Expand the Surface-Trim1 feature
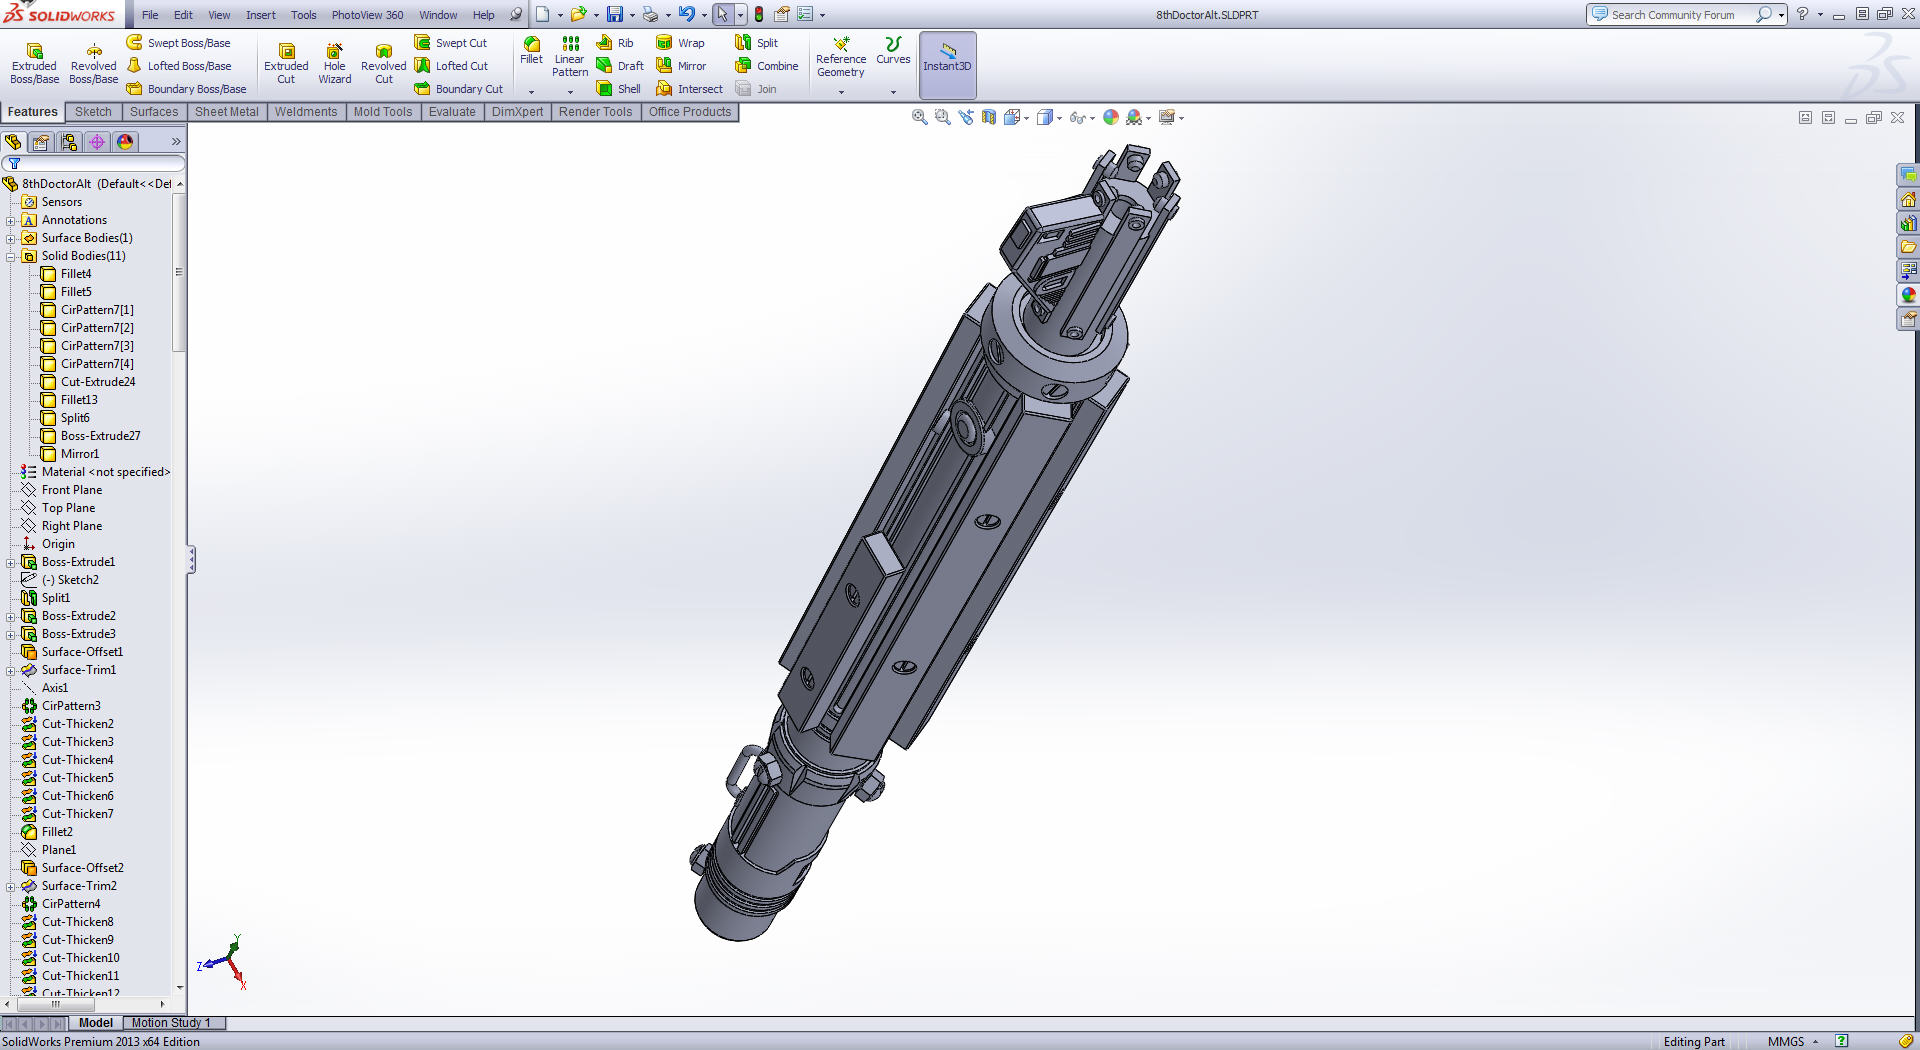The height and width of the screenshot is (1050, 1920). click(11, 671)
